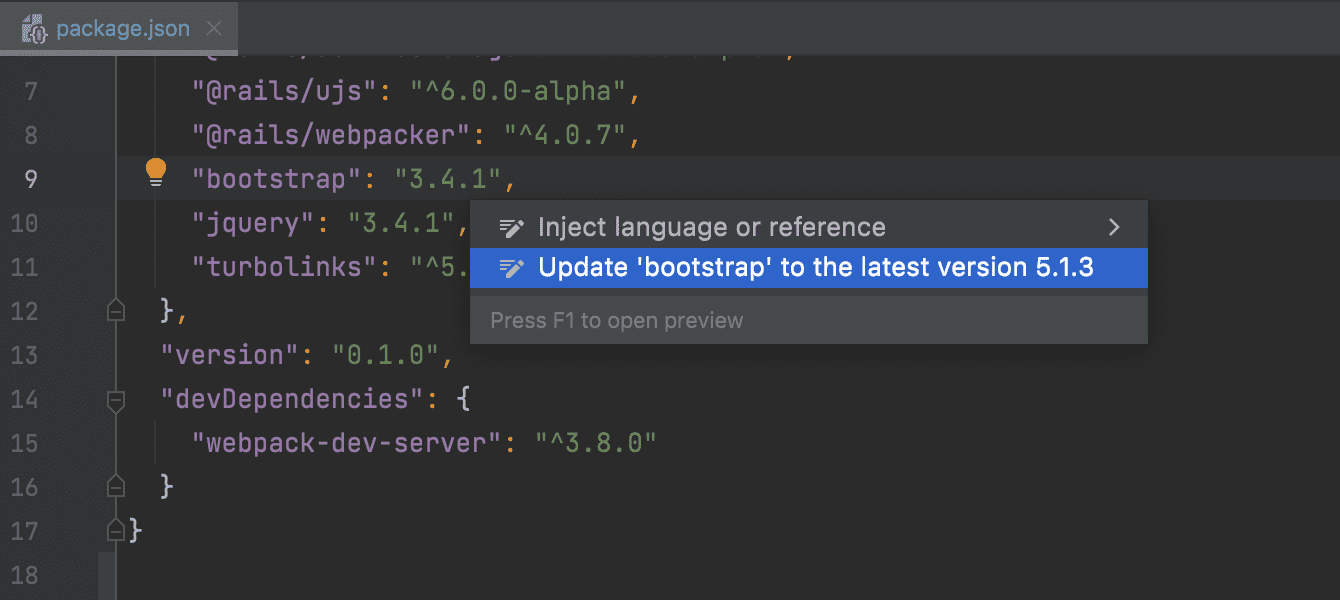Click line number 18 in the gutter
Image resolution: width=1340 pixels, height=600 pixels.
pyautogui.click(x=23, y=575)
